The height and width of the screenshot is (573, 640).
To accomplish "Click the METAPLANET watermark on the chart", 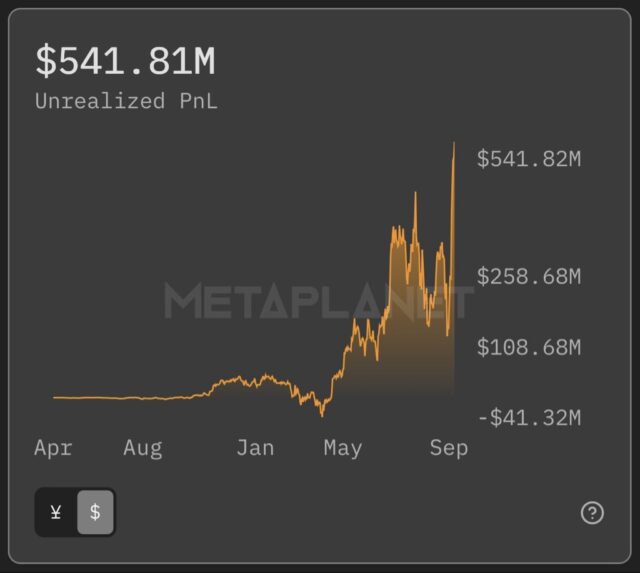I will coord(319,301).
